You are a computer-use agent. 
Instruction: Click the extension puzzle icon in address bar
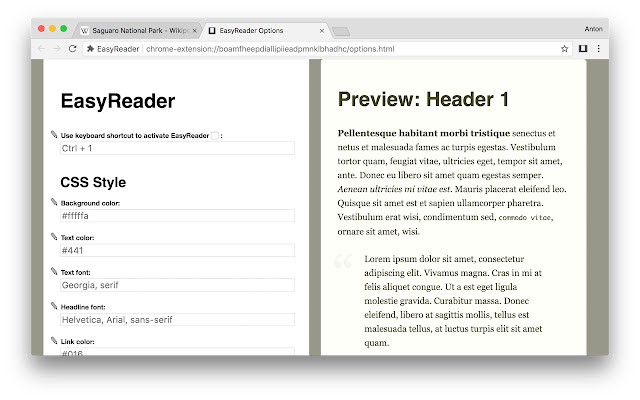pos(90,49)
